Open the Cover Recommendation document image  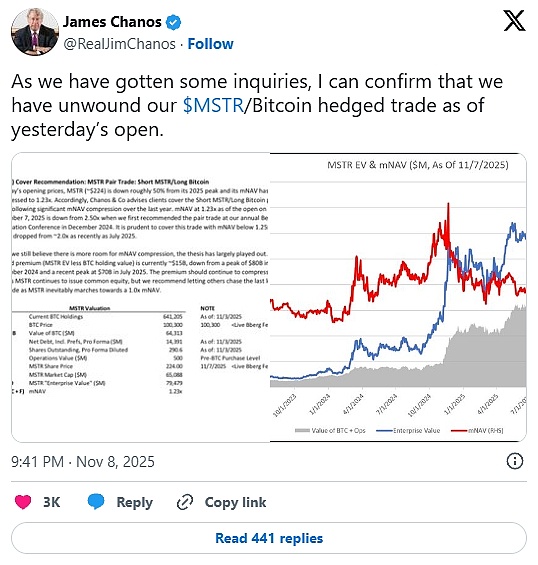tap(141, 297)
